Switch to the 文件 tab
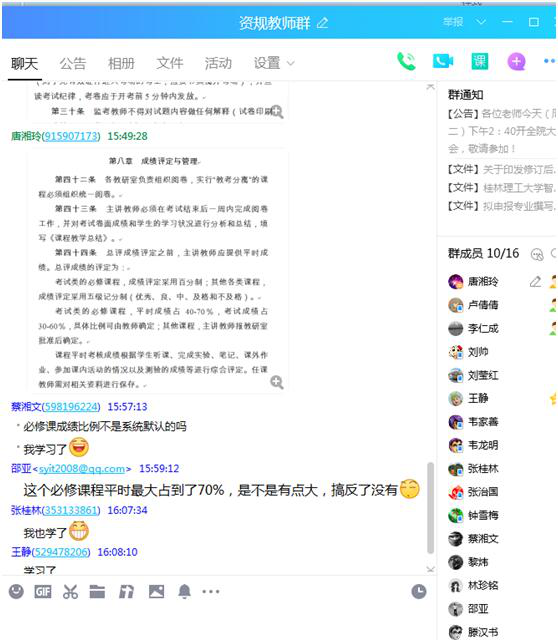The width and height of the screenshot is (558, 642). tap(169, 63)
